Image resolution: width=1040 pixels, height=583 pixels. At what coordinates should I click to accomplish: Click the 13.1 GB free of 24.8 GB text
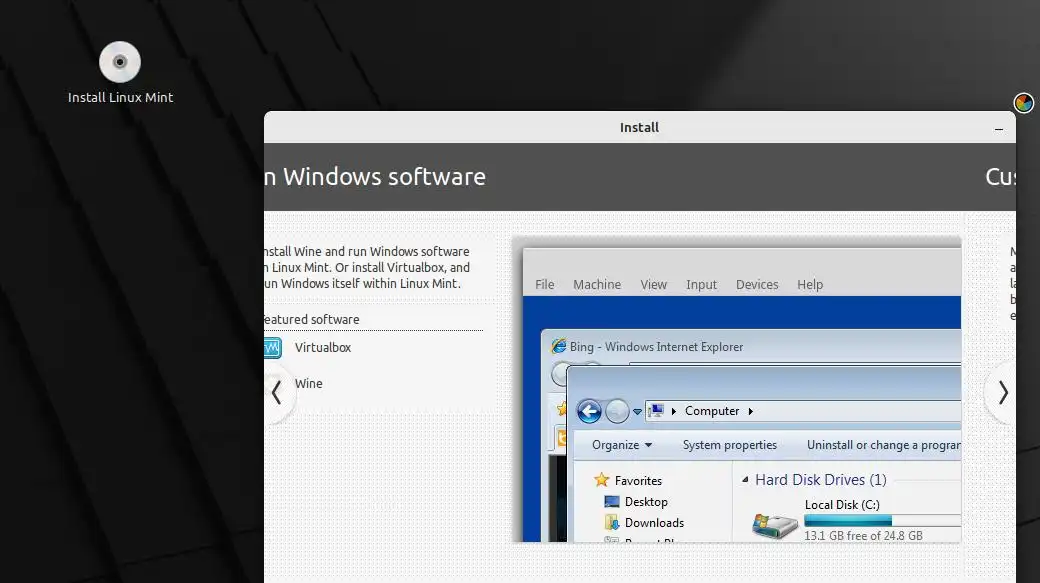863,535
